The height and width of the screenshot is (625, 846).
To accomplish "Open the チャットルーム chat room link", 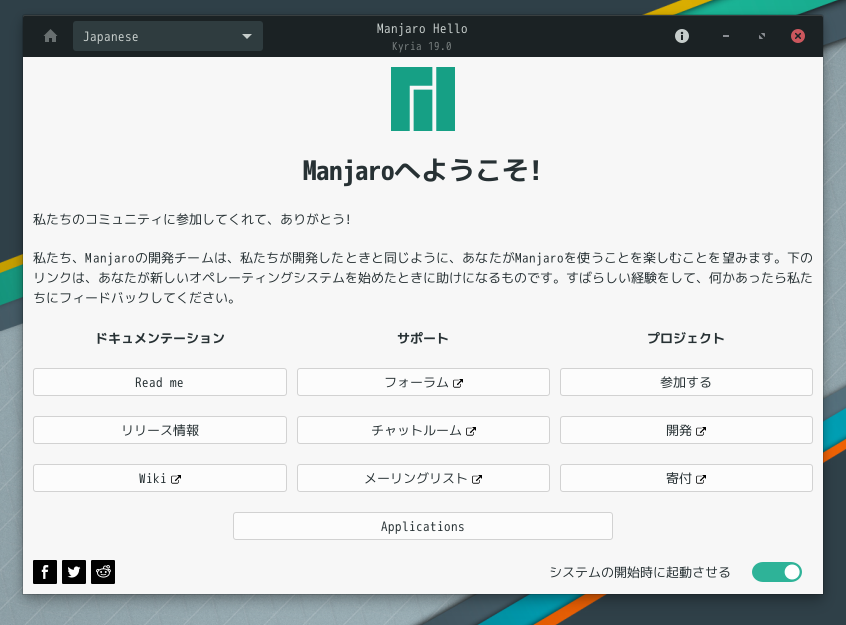I will 423,430.
